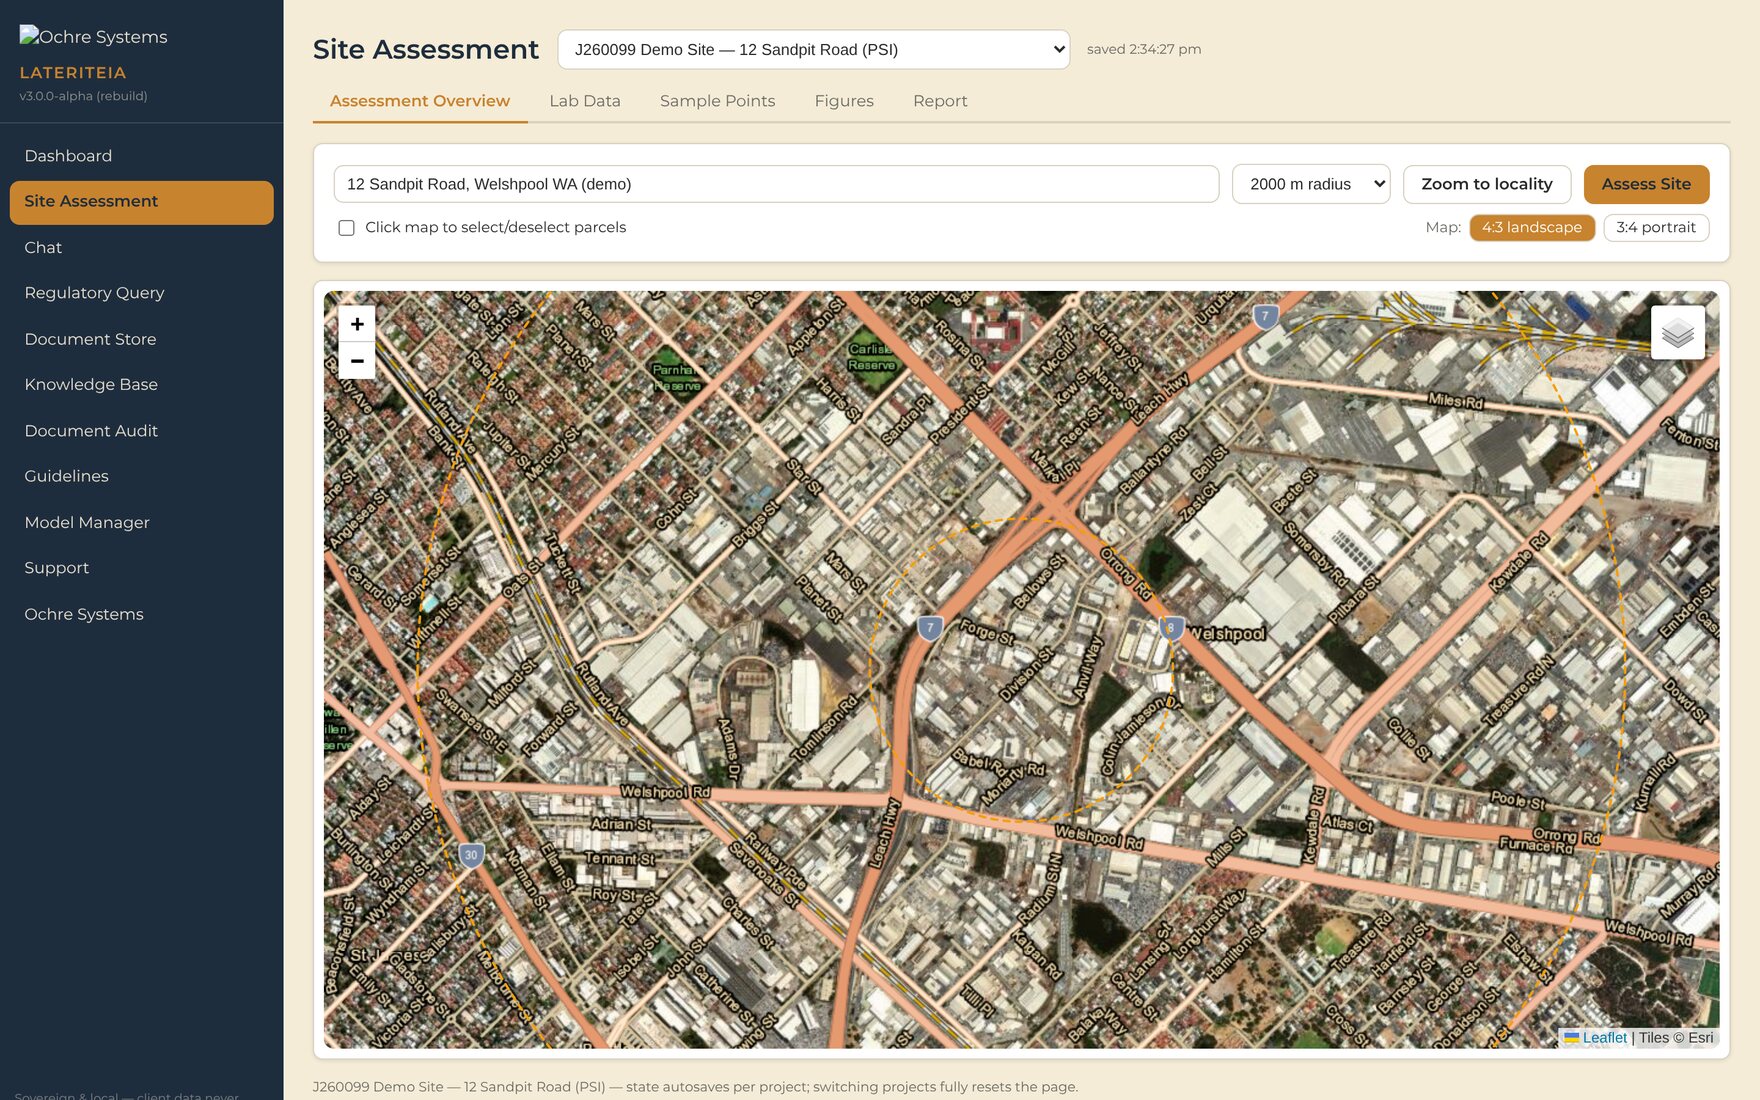Open the project selector dropdown

[x=813, y=49]
